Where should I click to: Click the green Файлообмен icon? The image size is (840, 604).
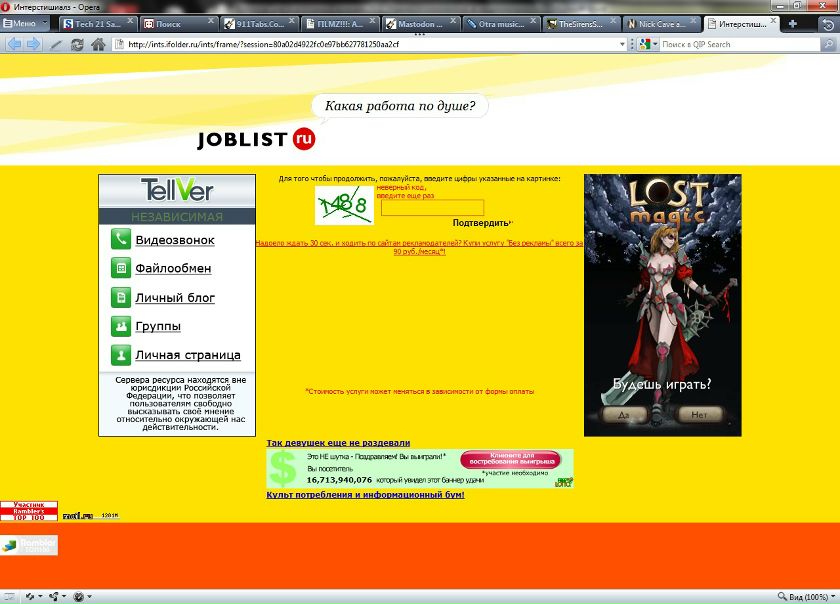(120, 268)
